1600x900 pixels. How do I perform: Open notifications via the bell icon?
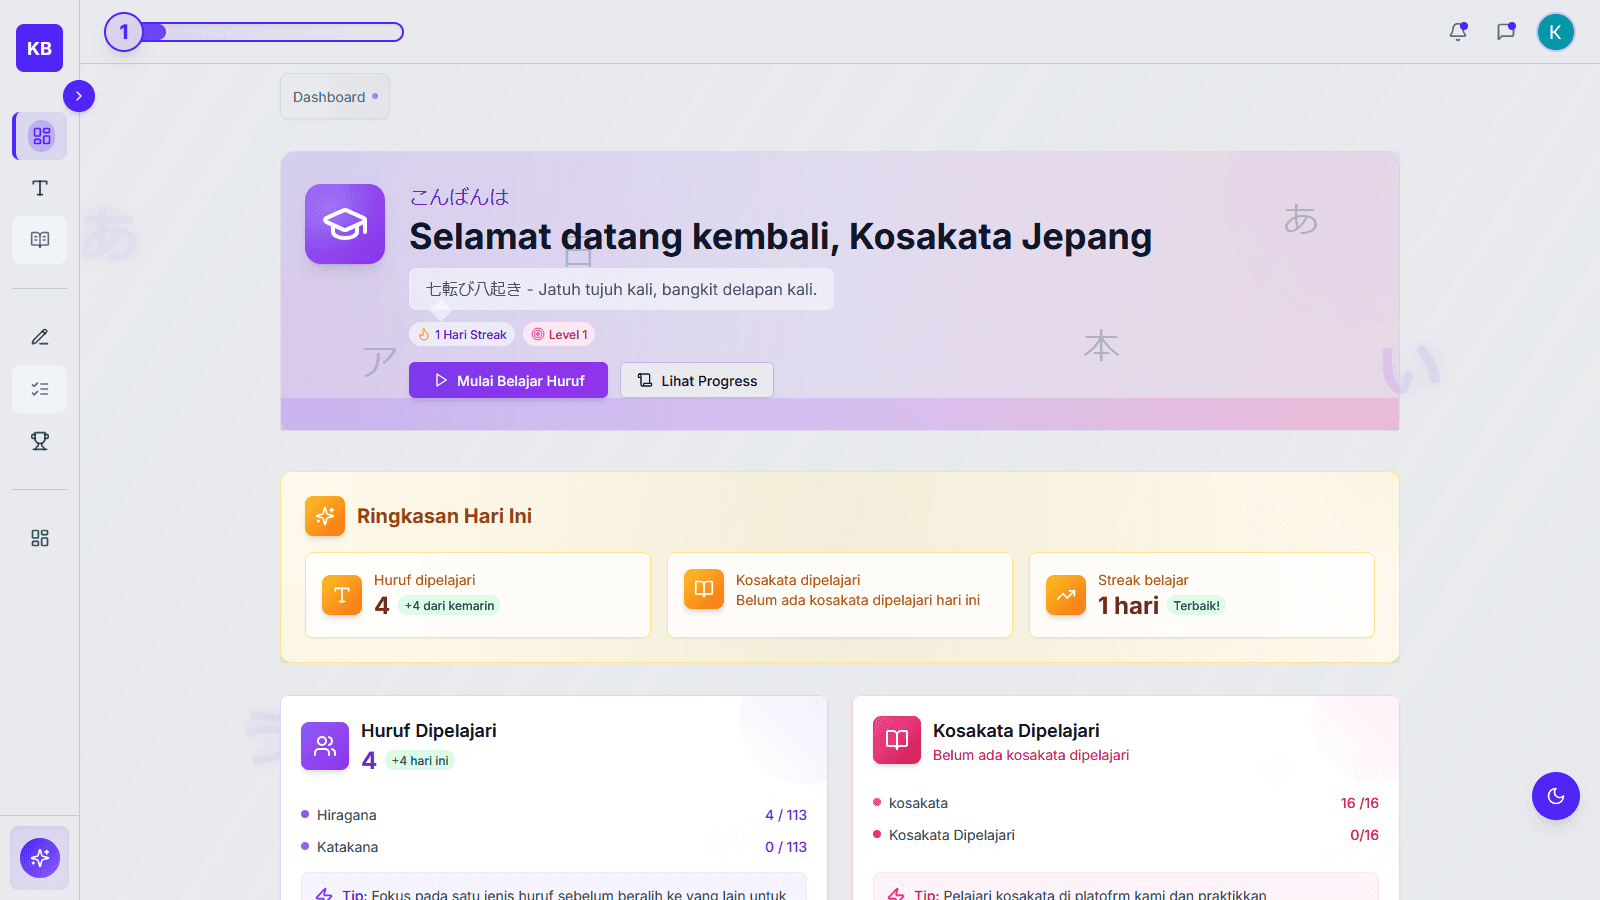pyautogui.click(x=1458, y=31)
